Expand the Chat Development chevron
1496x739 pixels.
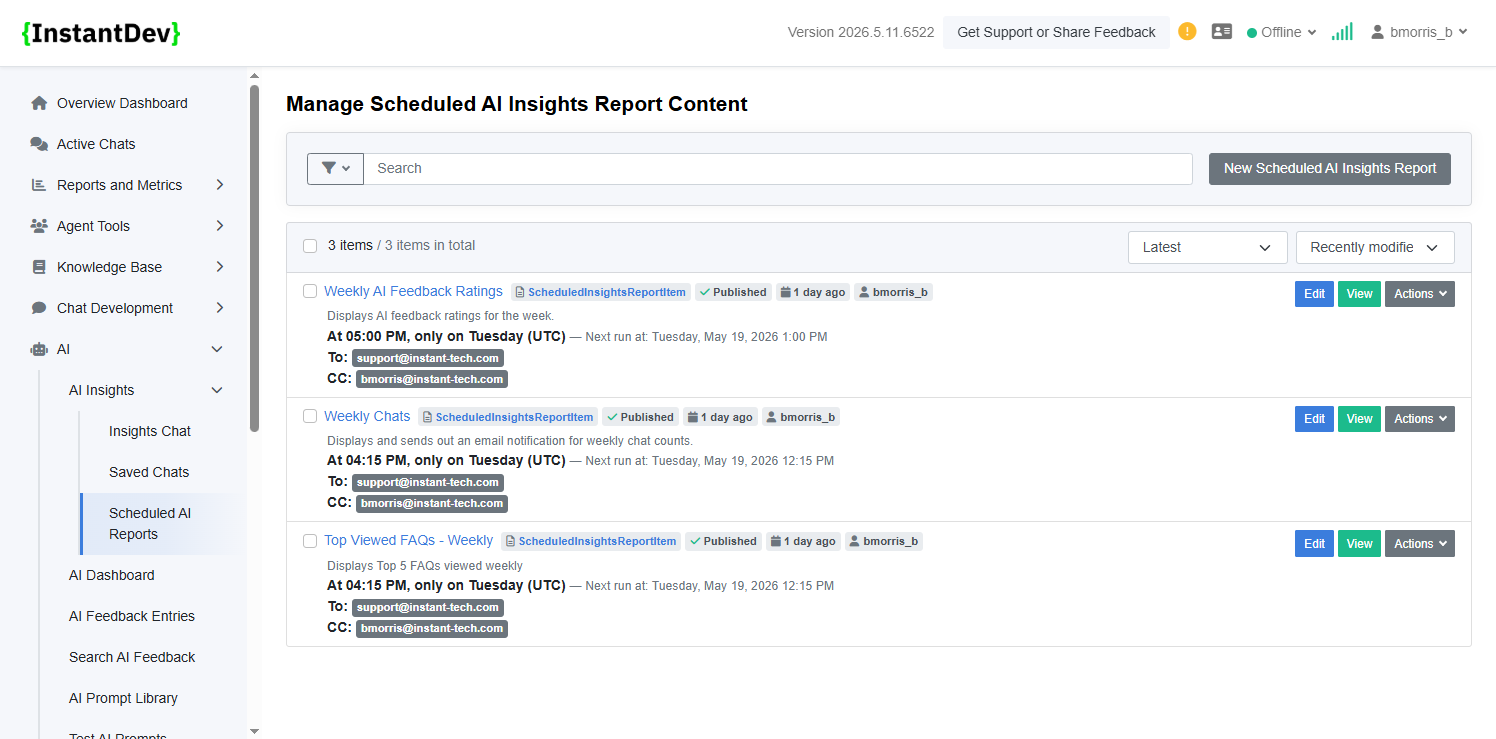tap(219, 308)
